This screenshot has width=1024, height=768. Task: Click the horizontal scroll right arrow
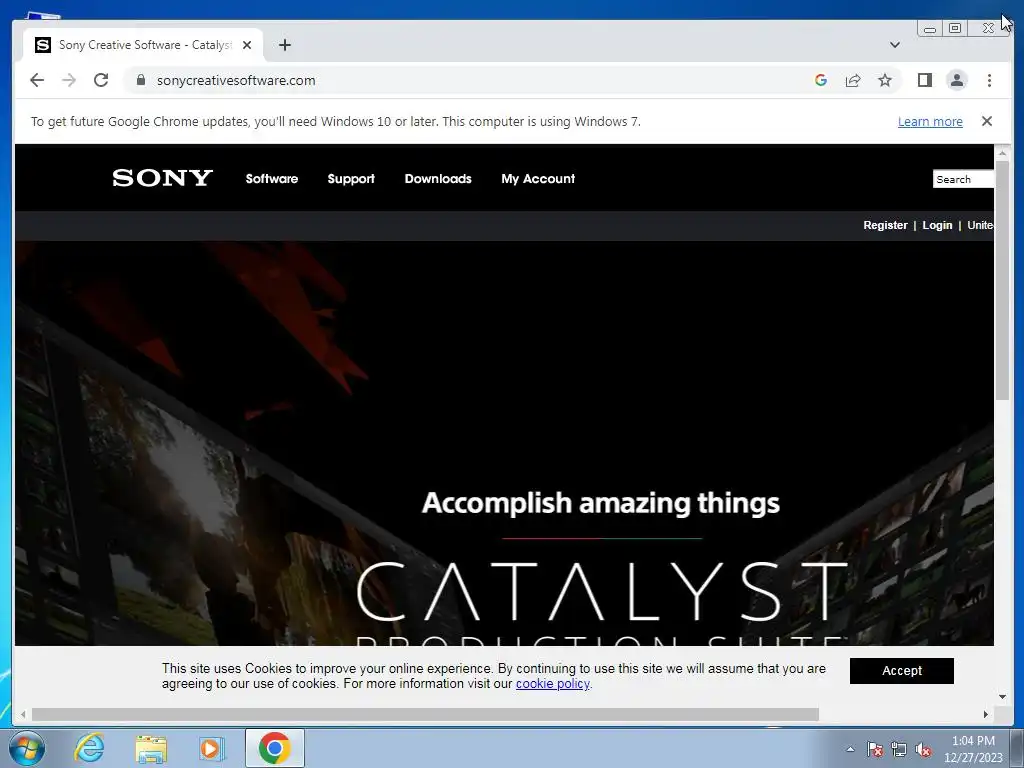point(985,714)
